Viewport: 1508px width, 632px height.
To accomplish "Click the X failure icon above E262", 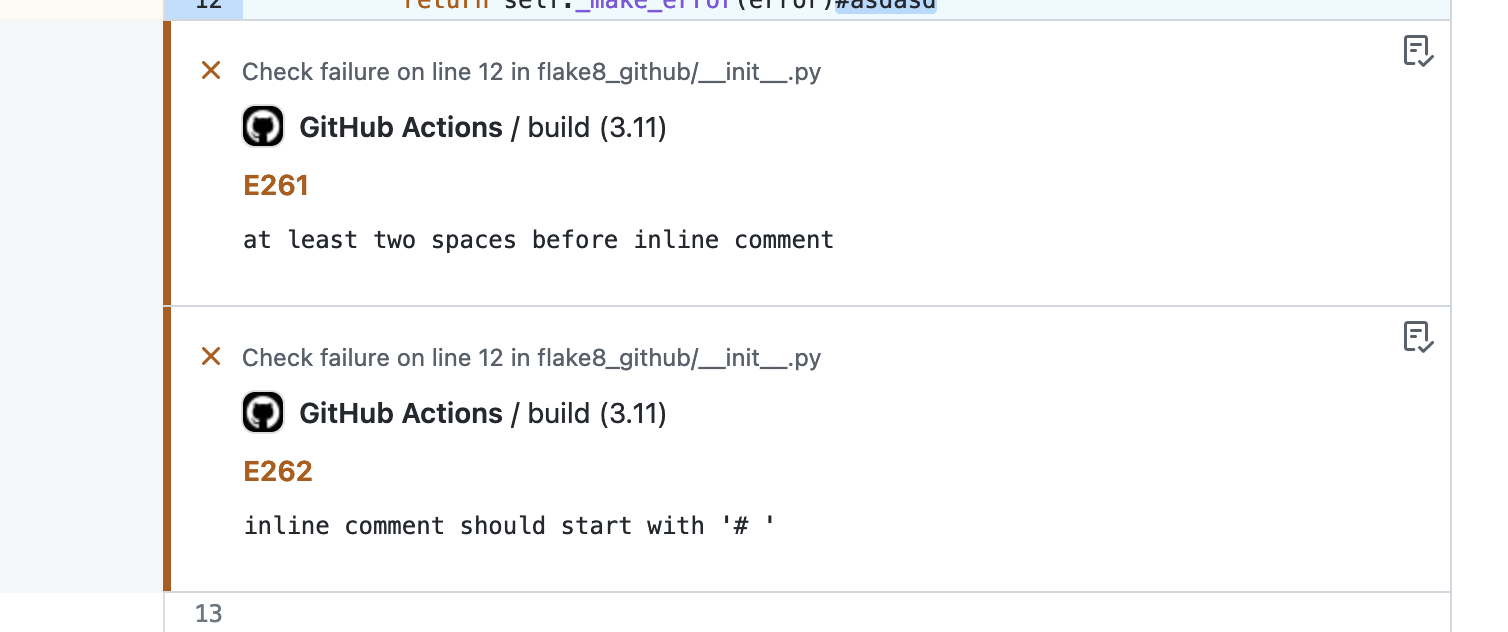I will 211,357.
